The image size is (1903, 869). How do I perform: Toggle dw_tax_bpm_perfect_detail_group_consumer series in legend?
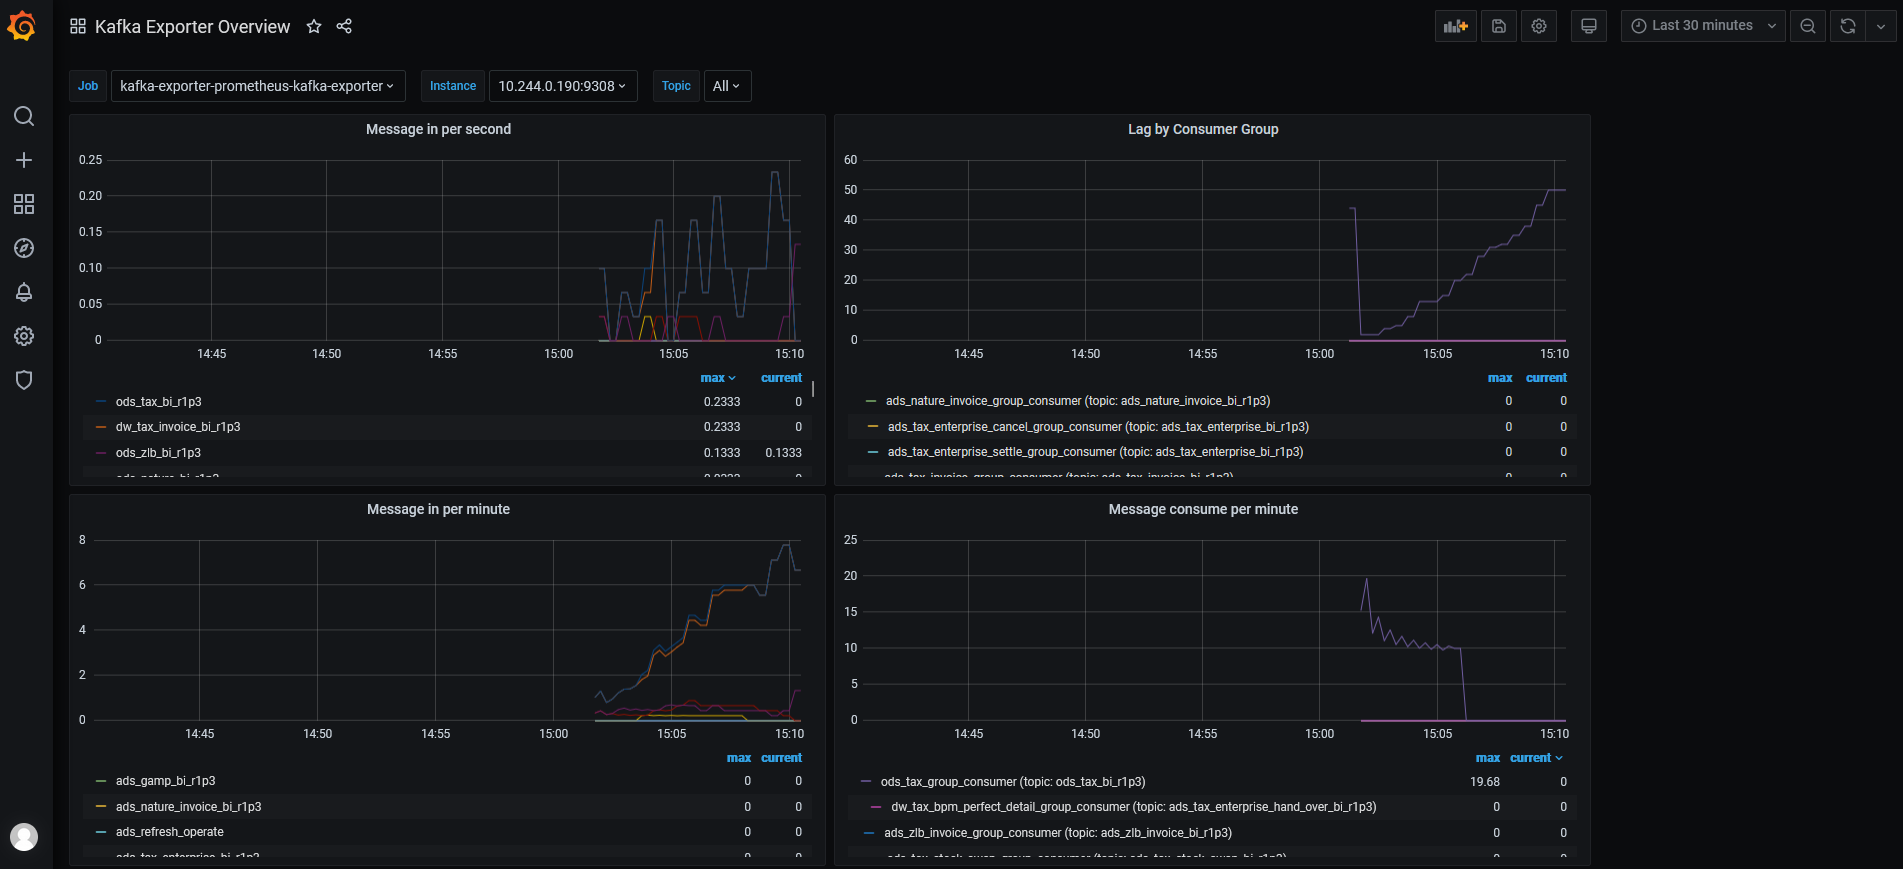click(x=1134, y=807)
